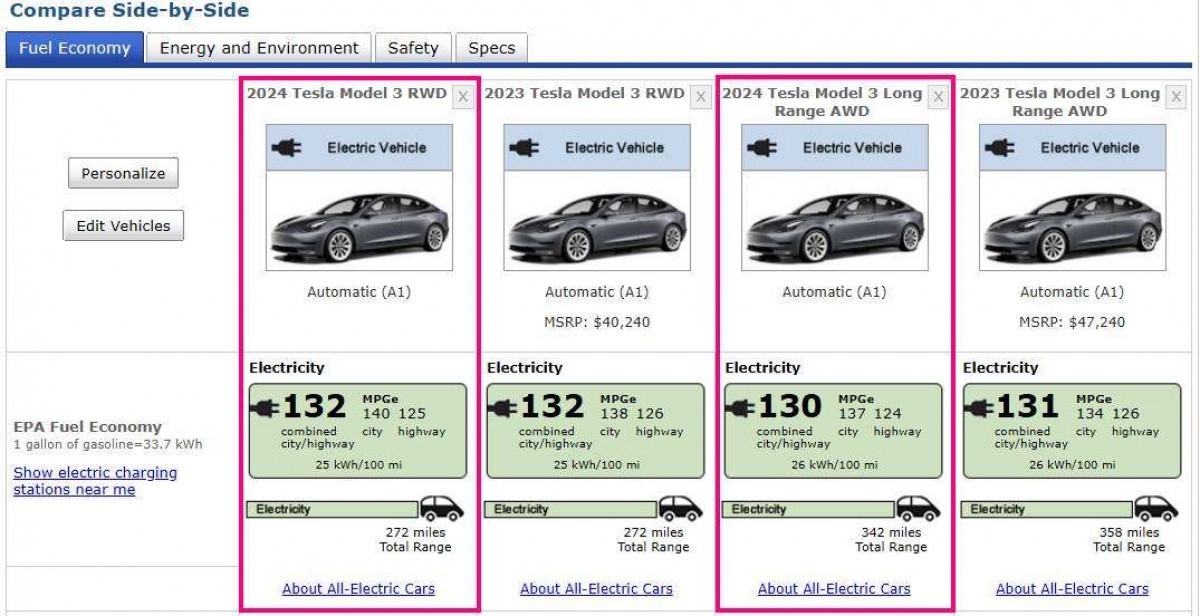Click the car range icon for the 2024 Model 3 RWD

click(441, 508)
